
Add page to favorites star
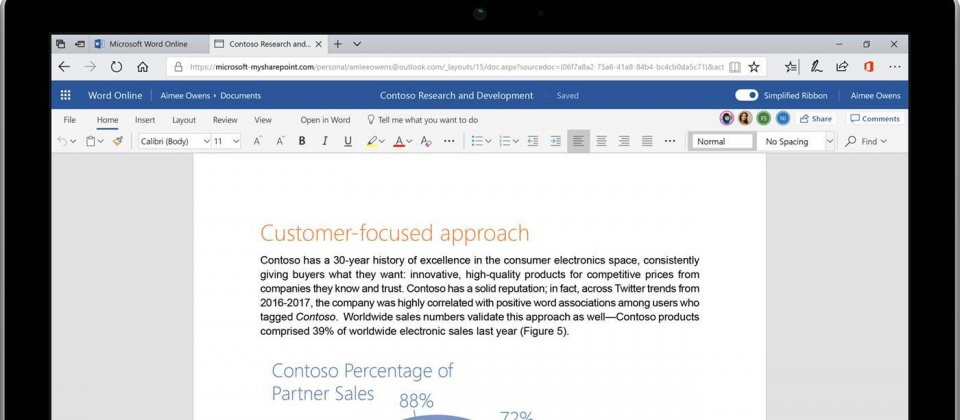754,67
